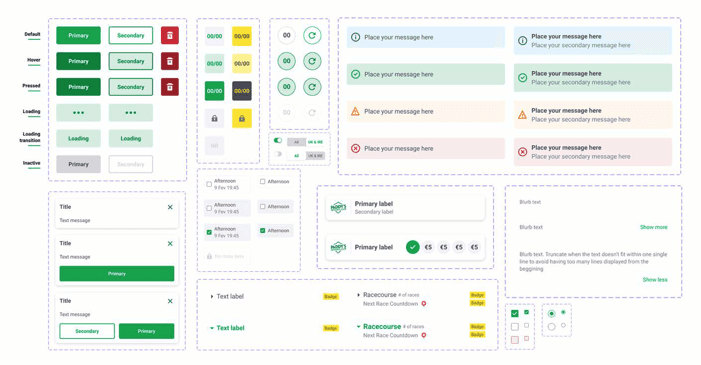Collapse the green expanded Racecourse row
The height and width of the screenshot is (365, 701).
[x=358, y=327]
